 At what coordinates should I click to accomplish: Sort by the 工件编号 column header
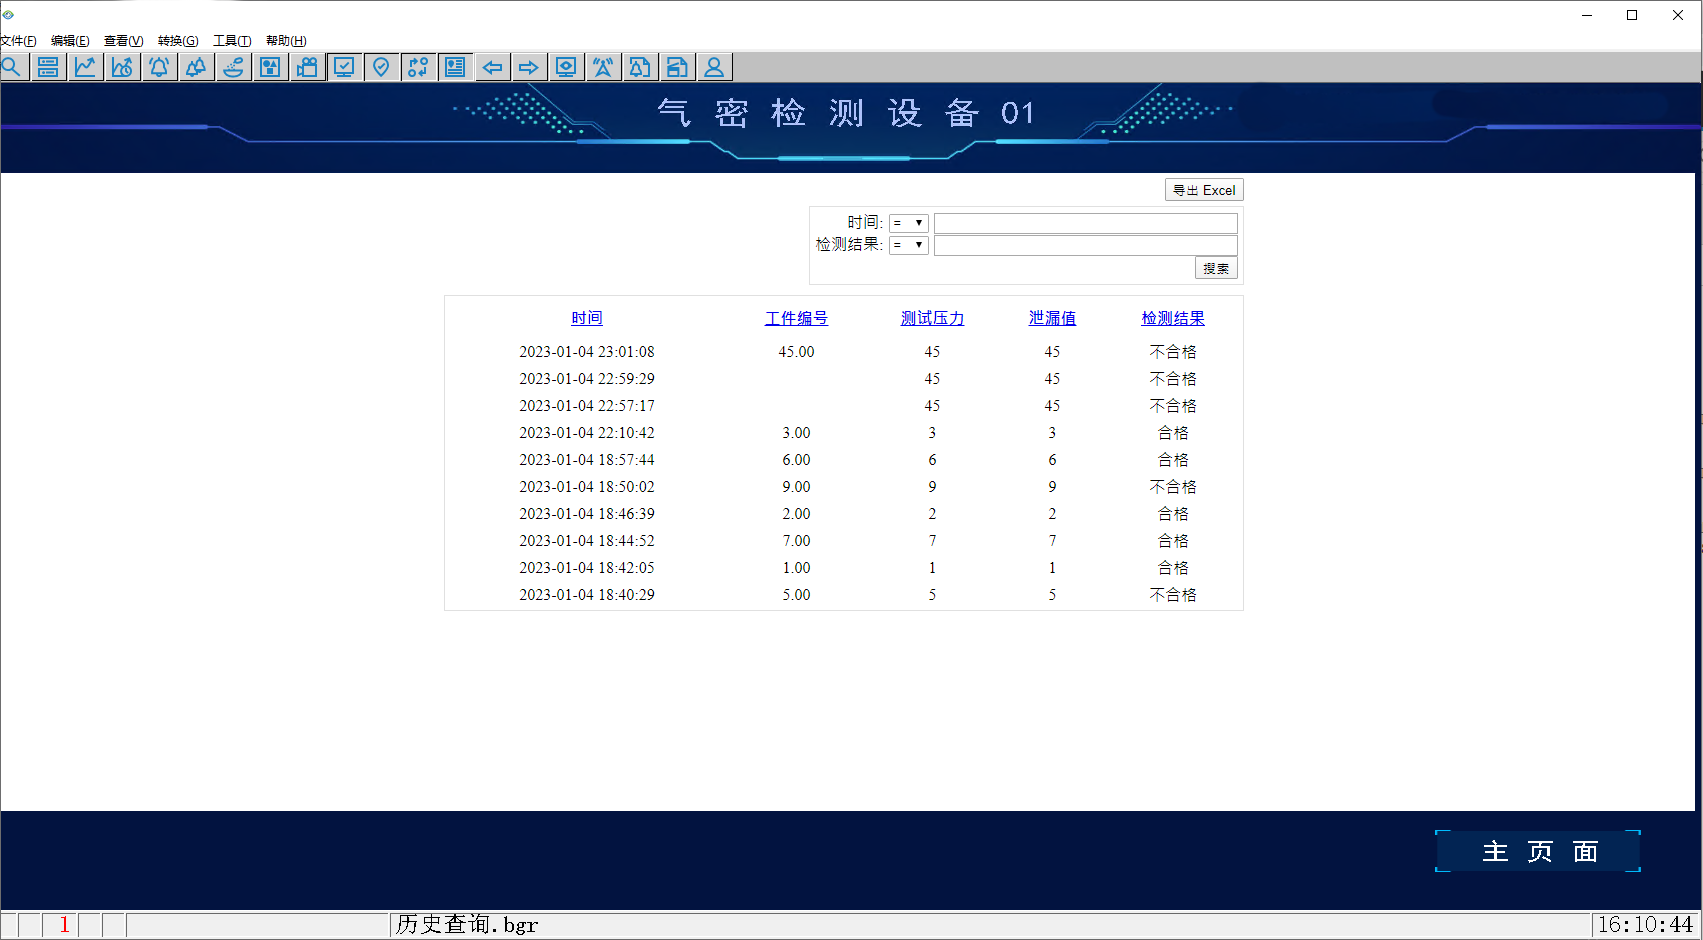click(x=796, y=318)
